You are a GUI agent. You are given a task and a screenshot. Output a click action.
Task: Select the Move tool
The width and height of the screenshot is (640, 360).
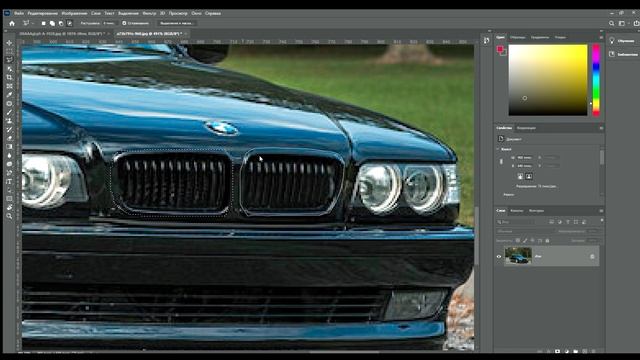(9, 42)
